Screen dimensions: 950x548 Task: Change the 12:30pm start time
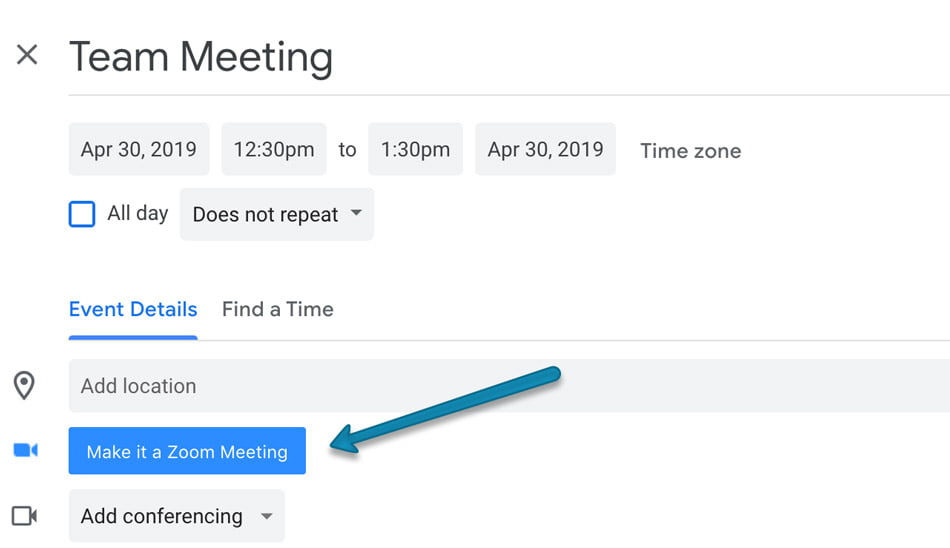coord(274,149)
